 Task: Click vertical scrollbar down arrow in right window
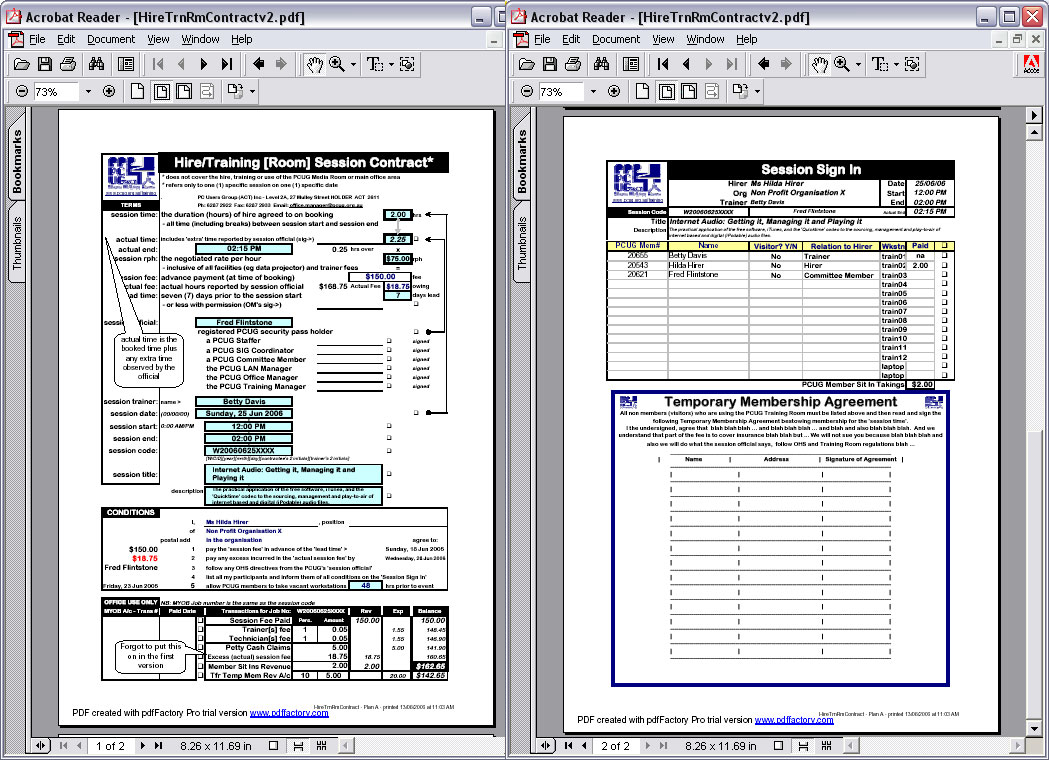1034,729
